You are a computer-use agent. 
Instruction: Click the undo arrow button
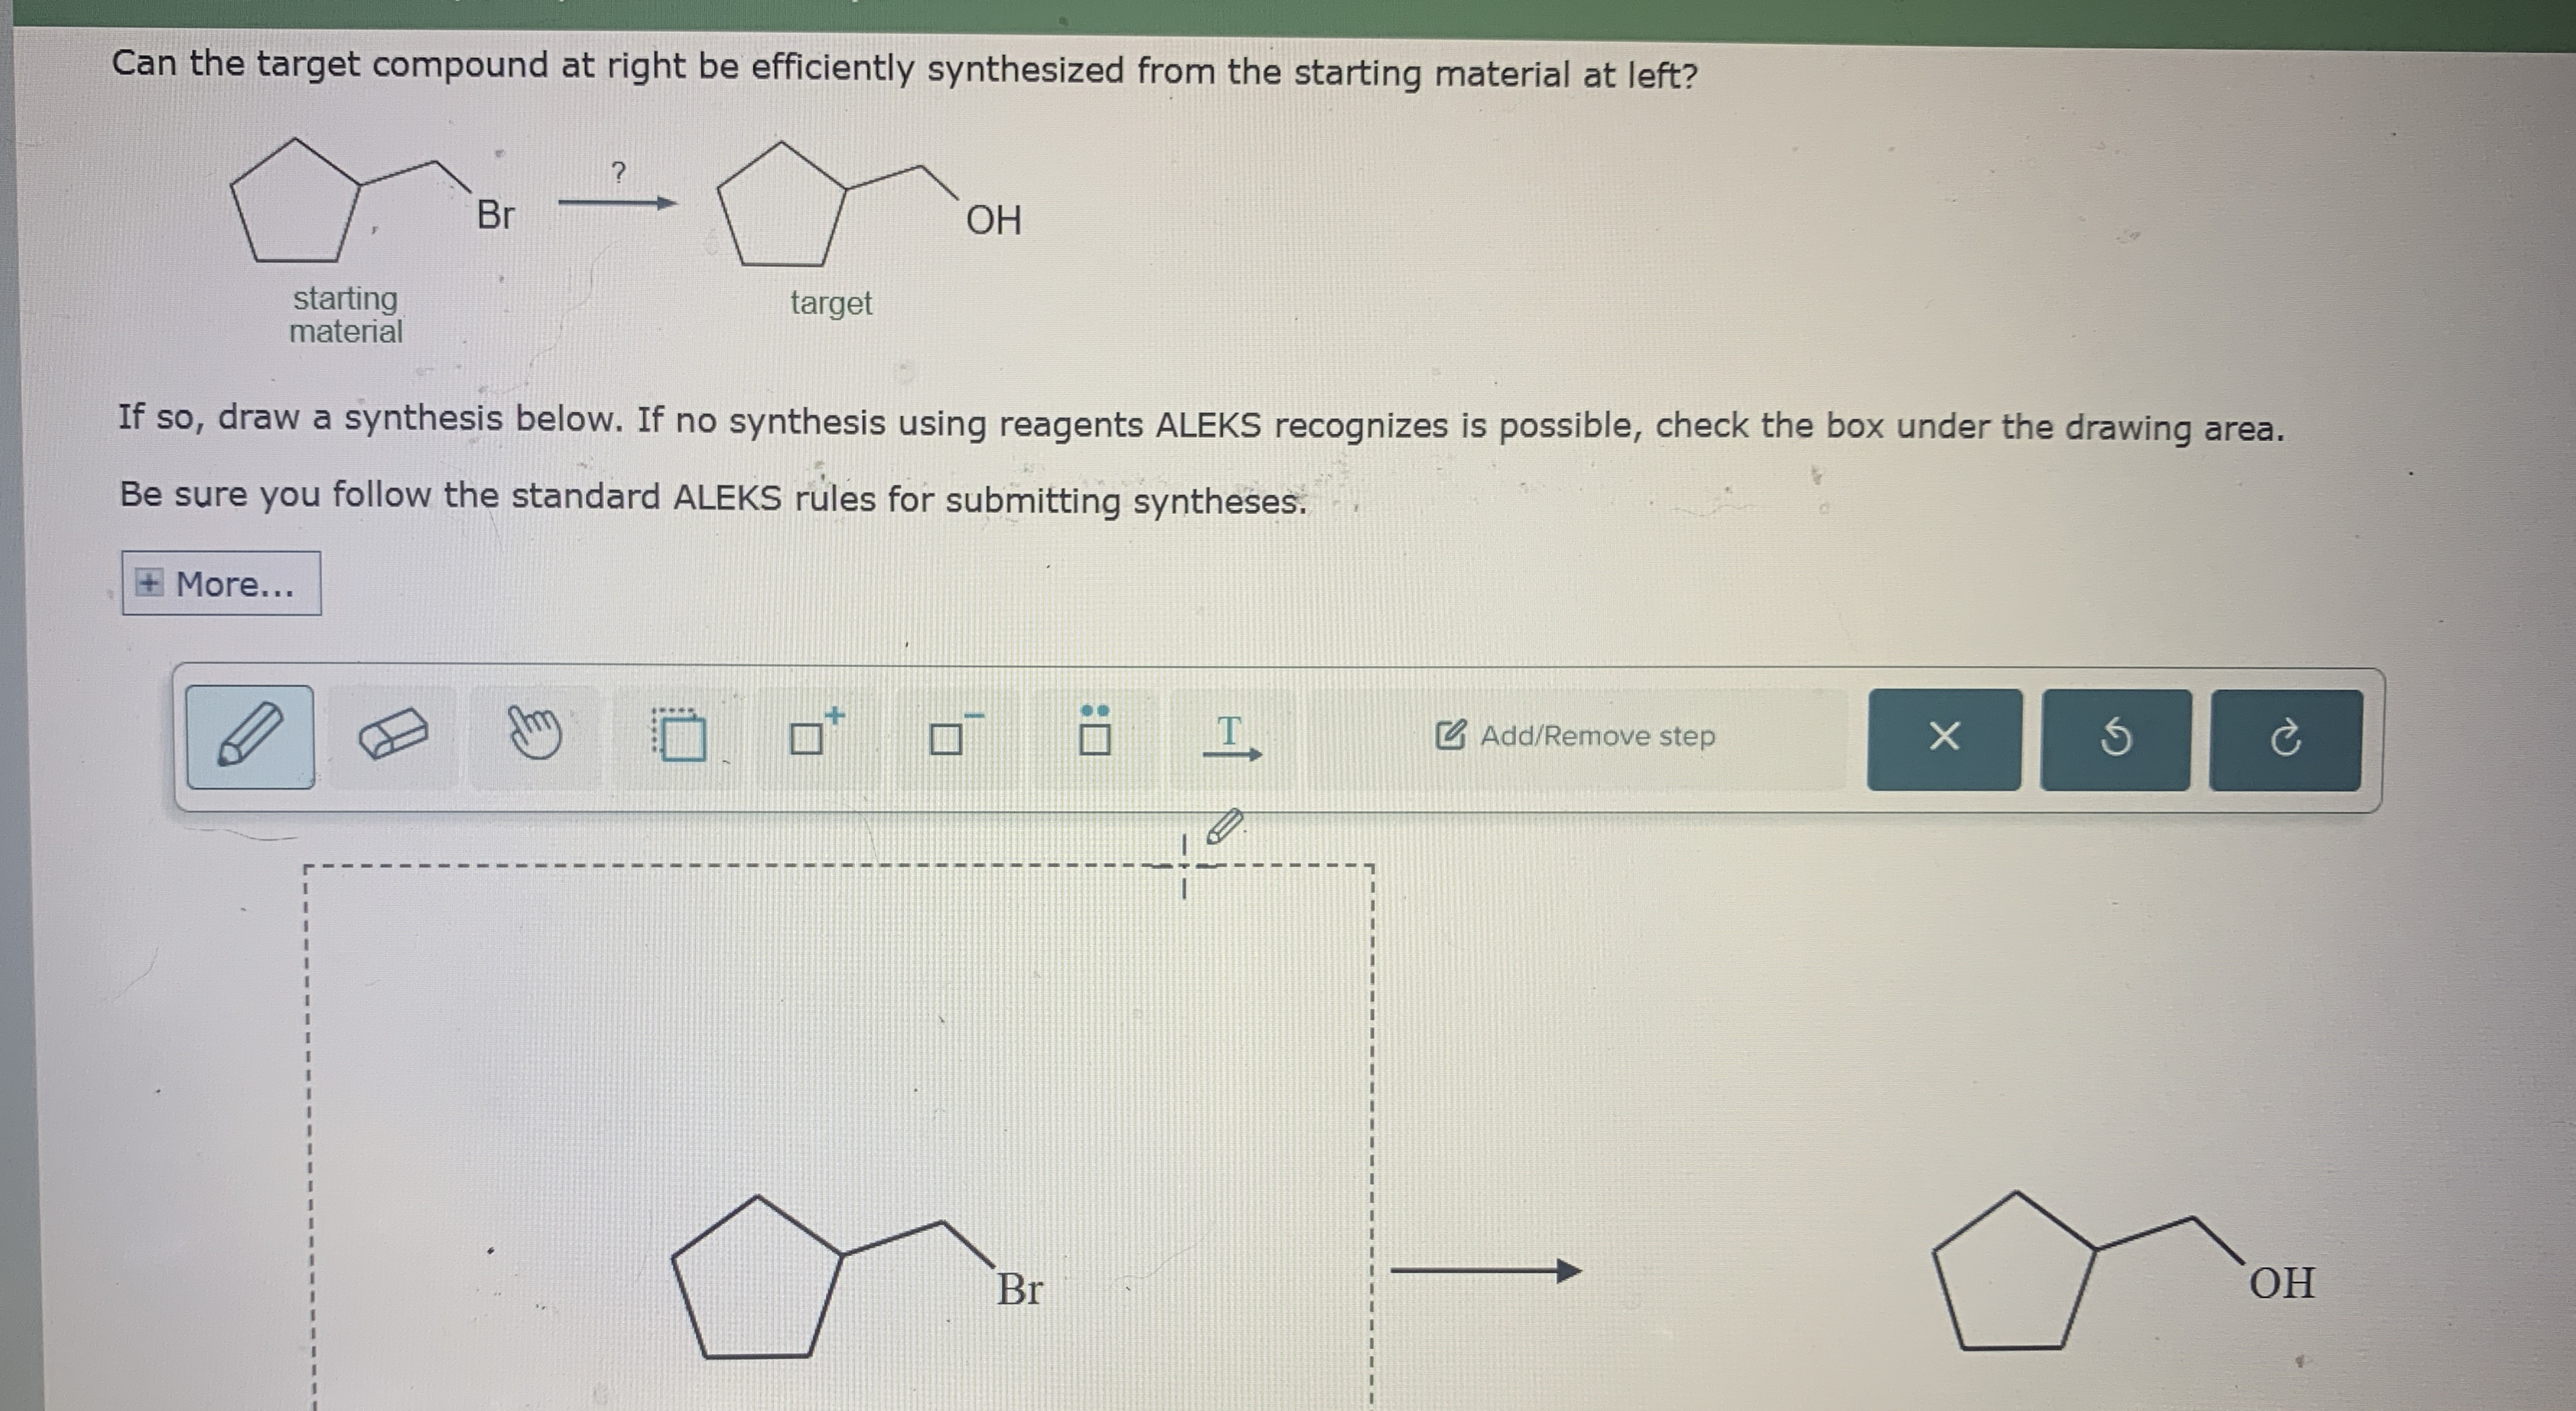pos(2115,738)
